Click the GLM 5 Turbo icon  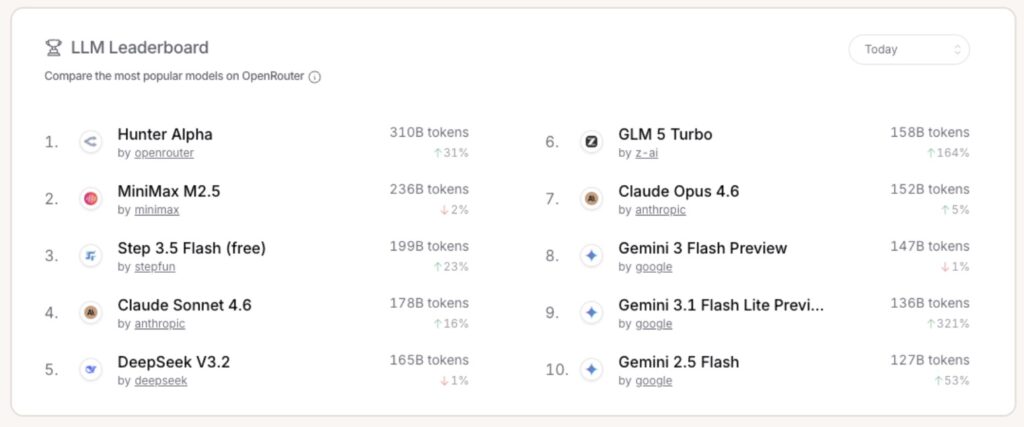[591, 142]
